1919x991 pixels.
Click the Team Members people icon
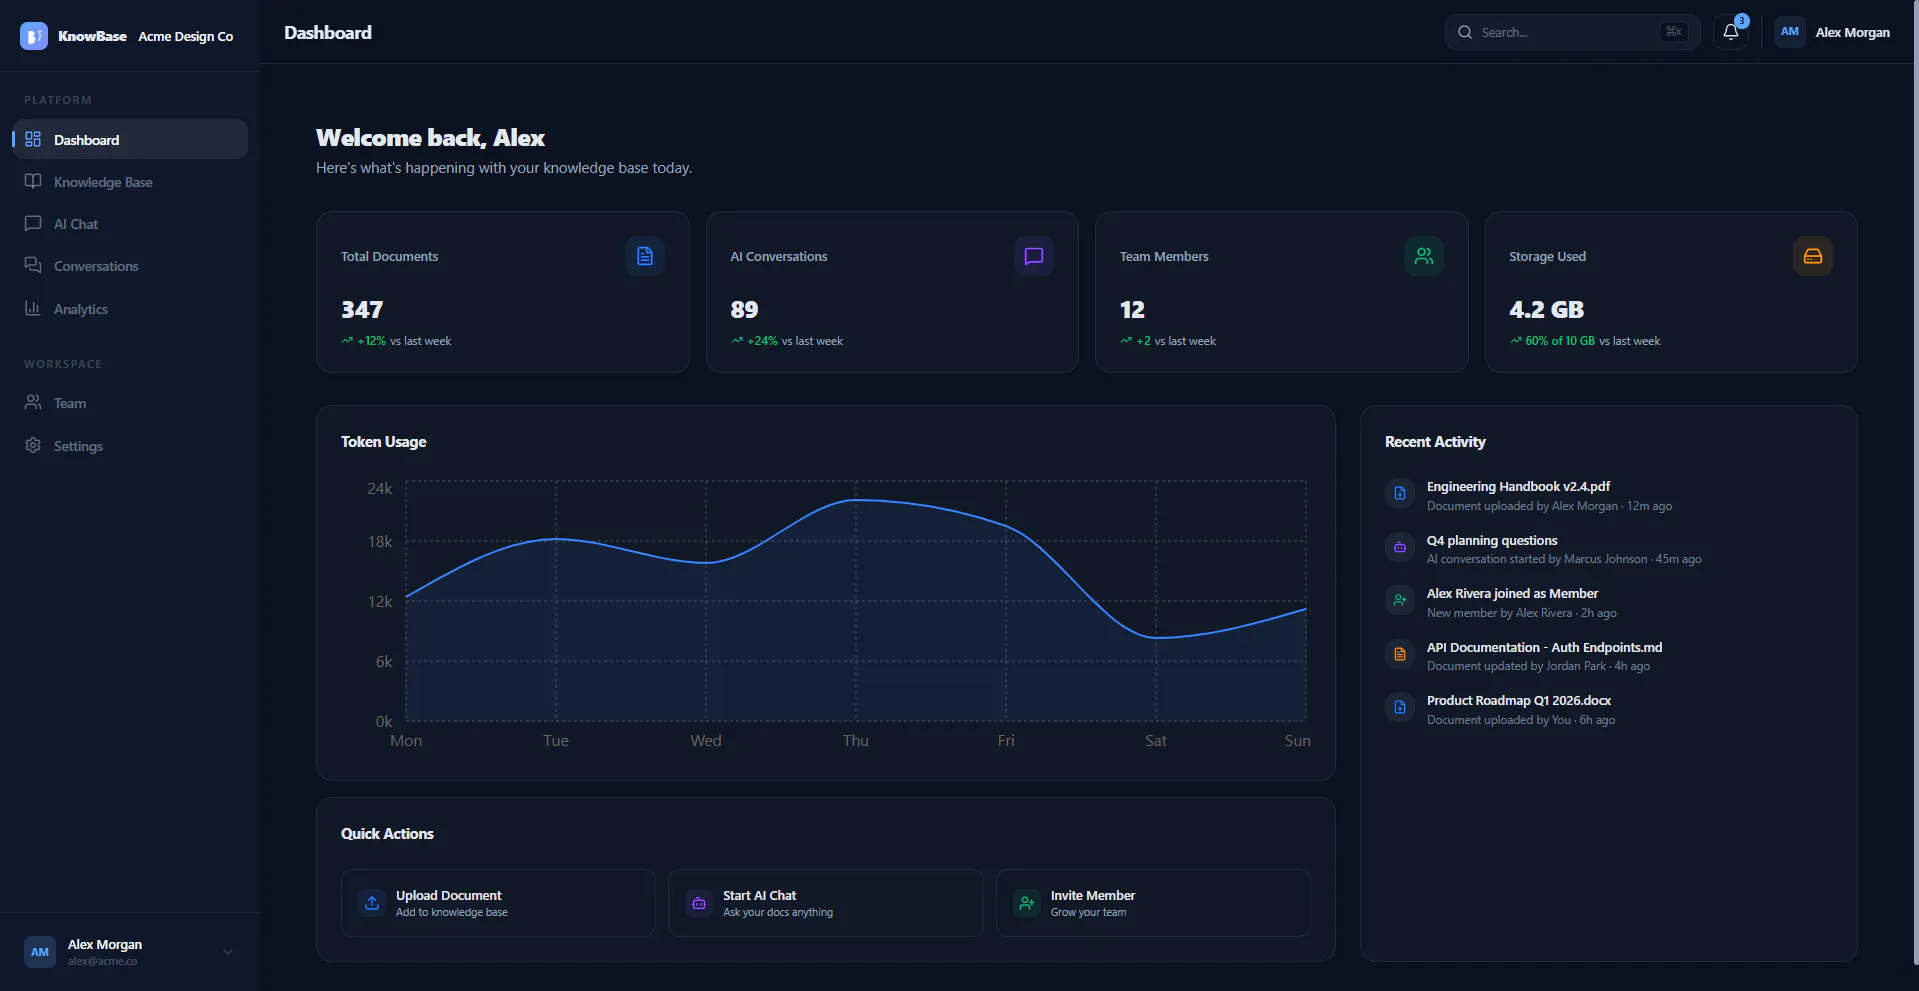point(1424,256)
